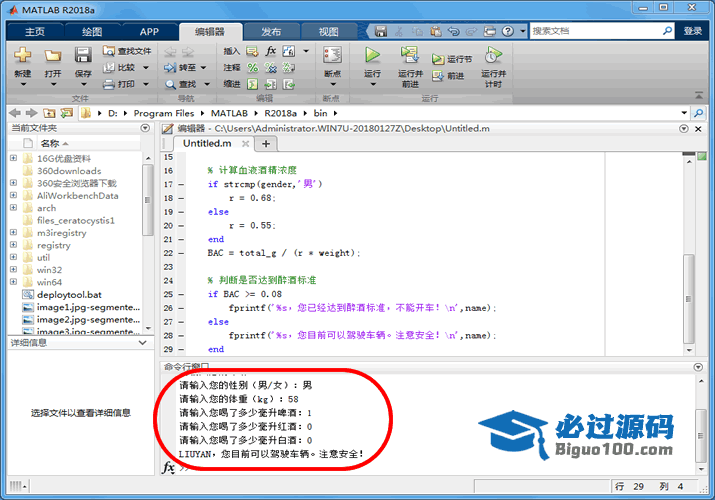The height and width of the screenshot is (500, 715).
Task: Click 运行节 (Run Section) button
Action: [452, 59]
